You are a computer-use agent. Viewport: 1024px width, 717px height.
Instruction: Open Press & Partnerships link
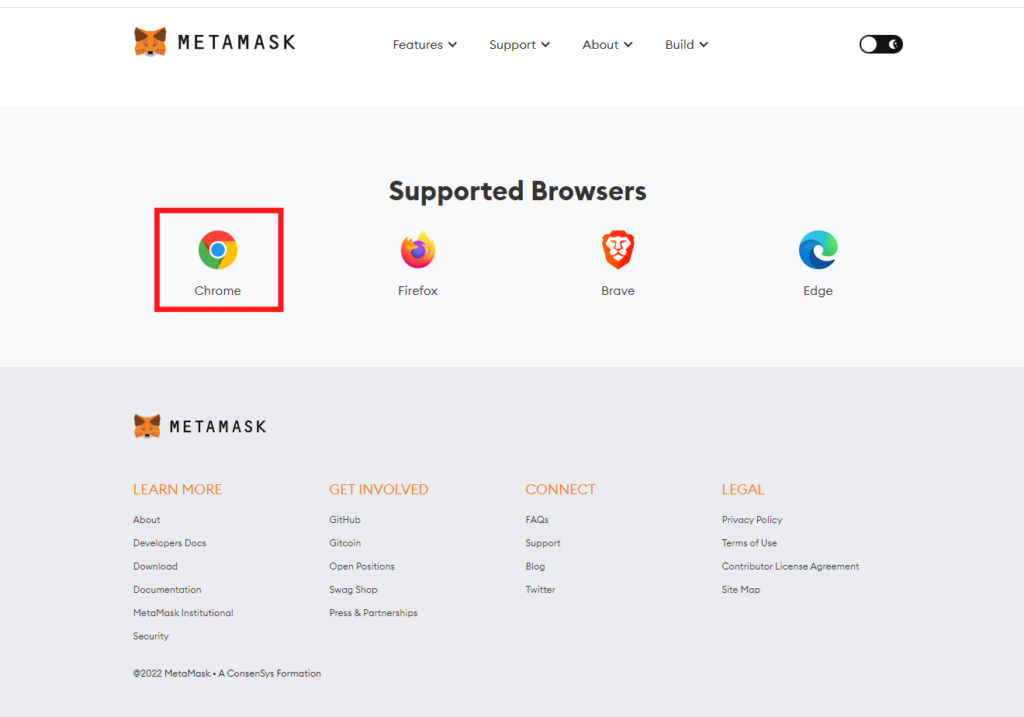[374, 613]
